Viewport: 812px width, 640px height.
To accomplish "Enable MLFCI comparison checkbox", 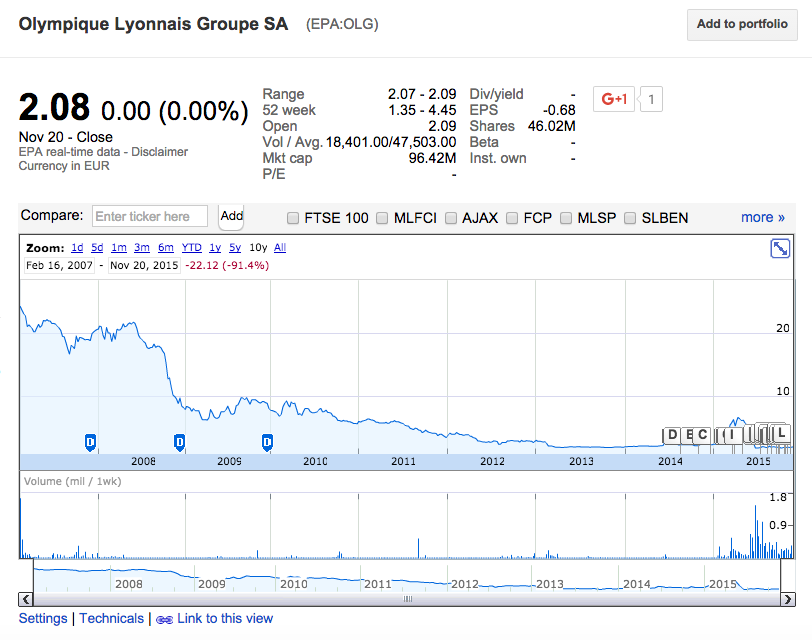I will click(382, 218).
